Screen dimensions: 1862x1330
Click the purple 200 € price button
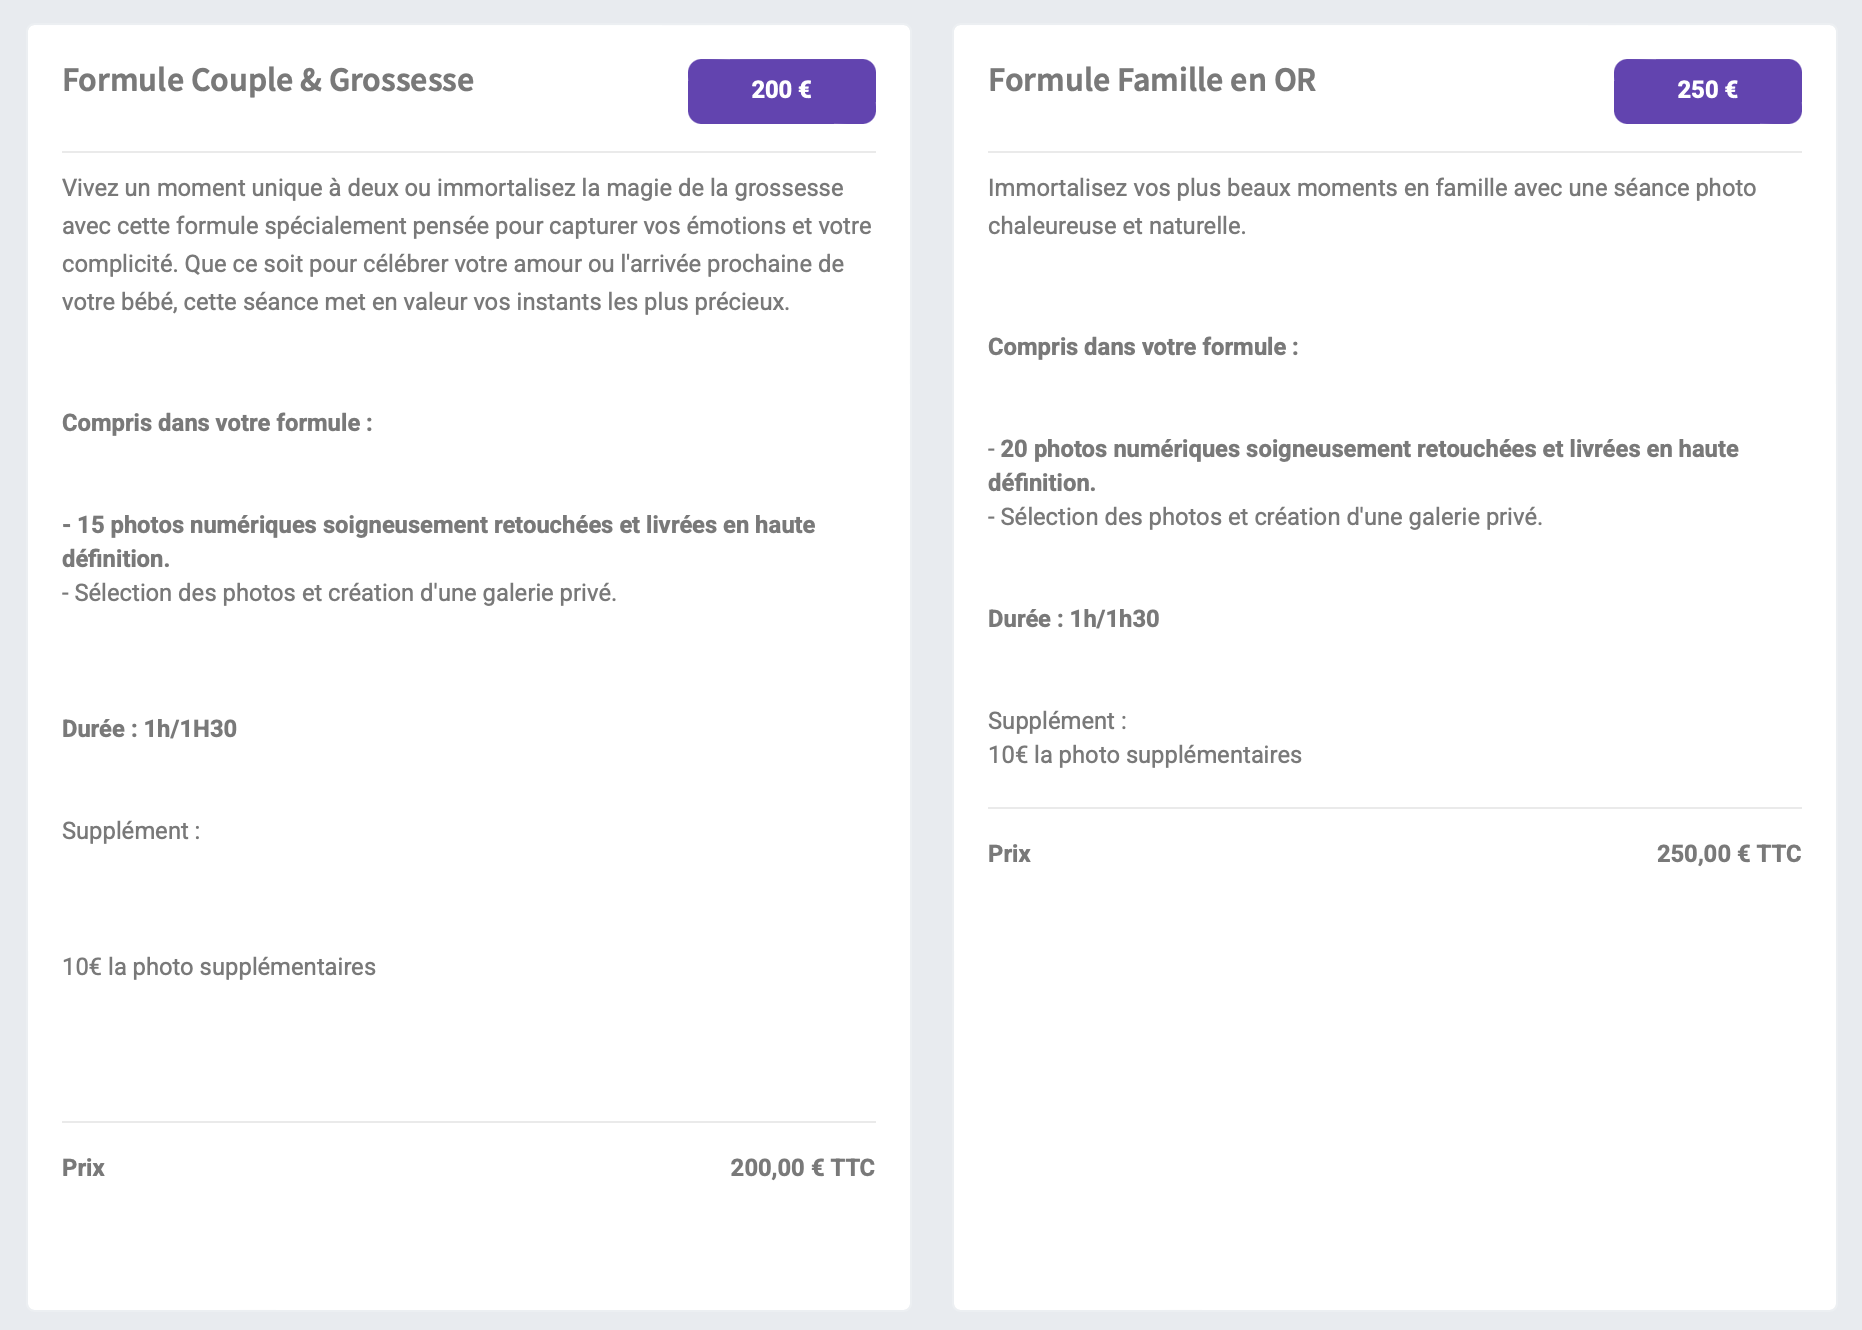(781, 91)
